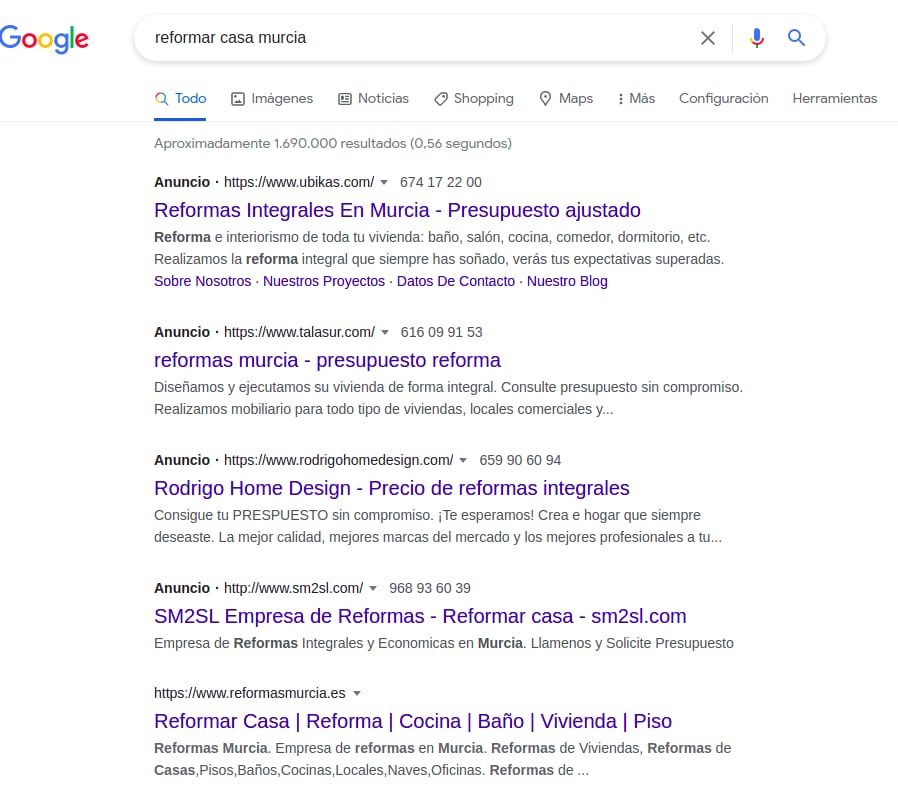Open 'reformas murcia - presupuesto reforma' result
Image resolution: width=898 pixels, height=794 pixels.
click(x=327, y=360)
